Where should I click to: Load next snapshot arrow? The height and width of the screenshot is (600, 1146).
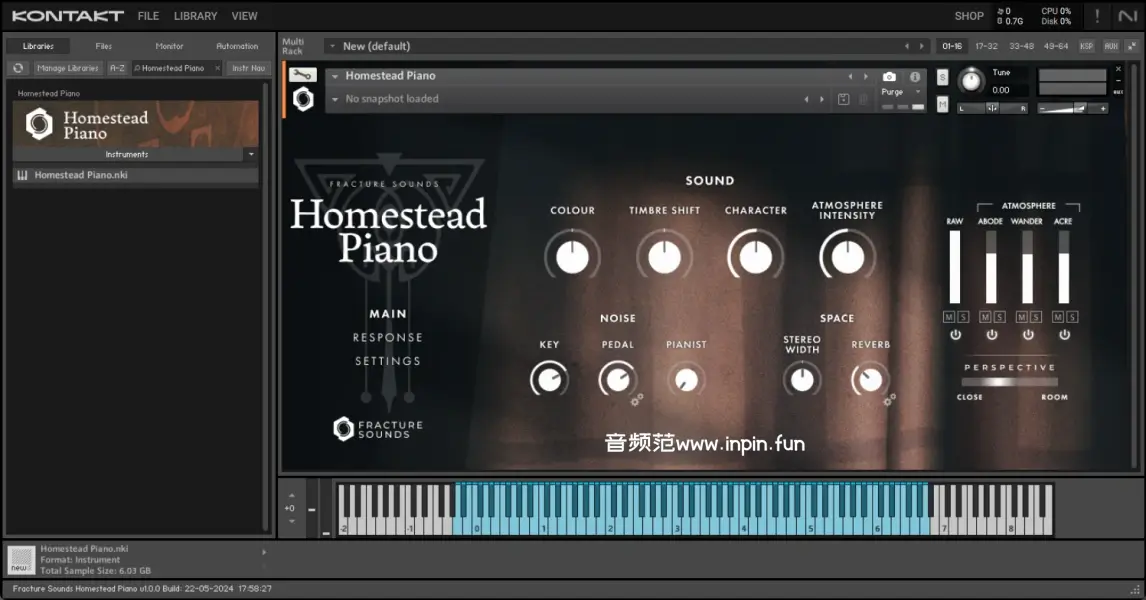tap(822, 99)
